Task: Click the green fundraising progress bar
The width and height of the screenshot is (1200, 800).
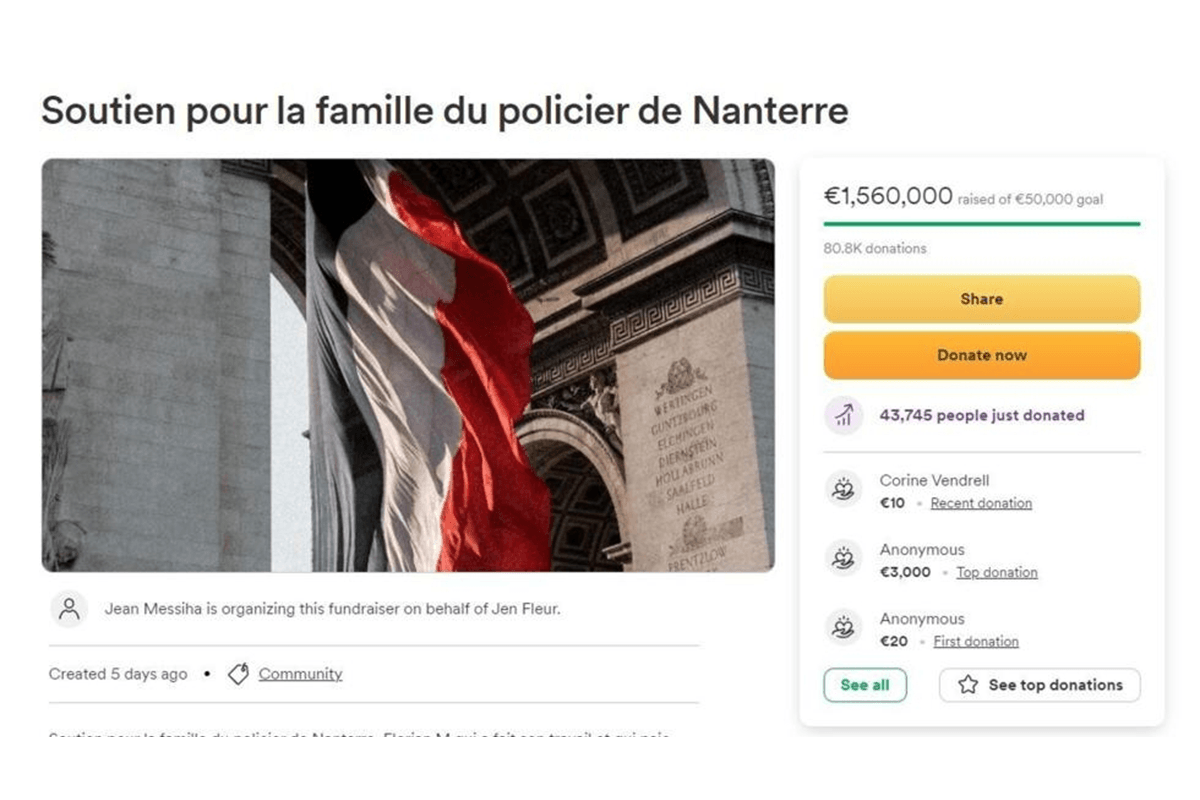Action: pyautogui.click(x=981, y=224)
